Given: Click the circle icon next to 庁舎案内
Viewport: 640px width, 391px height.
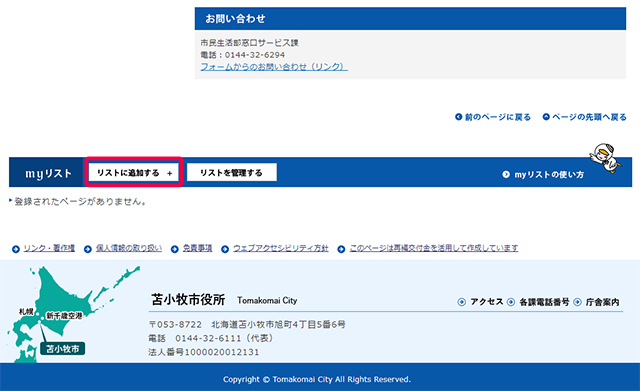Looking at the screenshot, I should point(577,302).
